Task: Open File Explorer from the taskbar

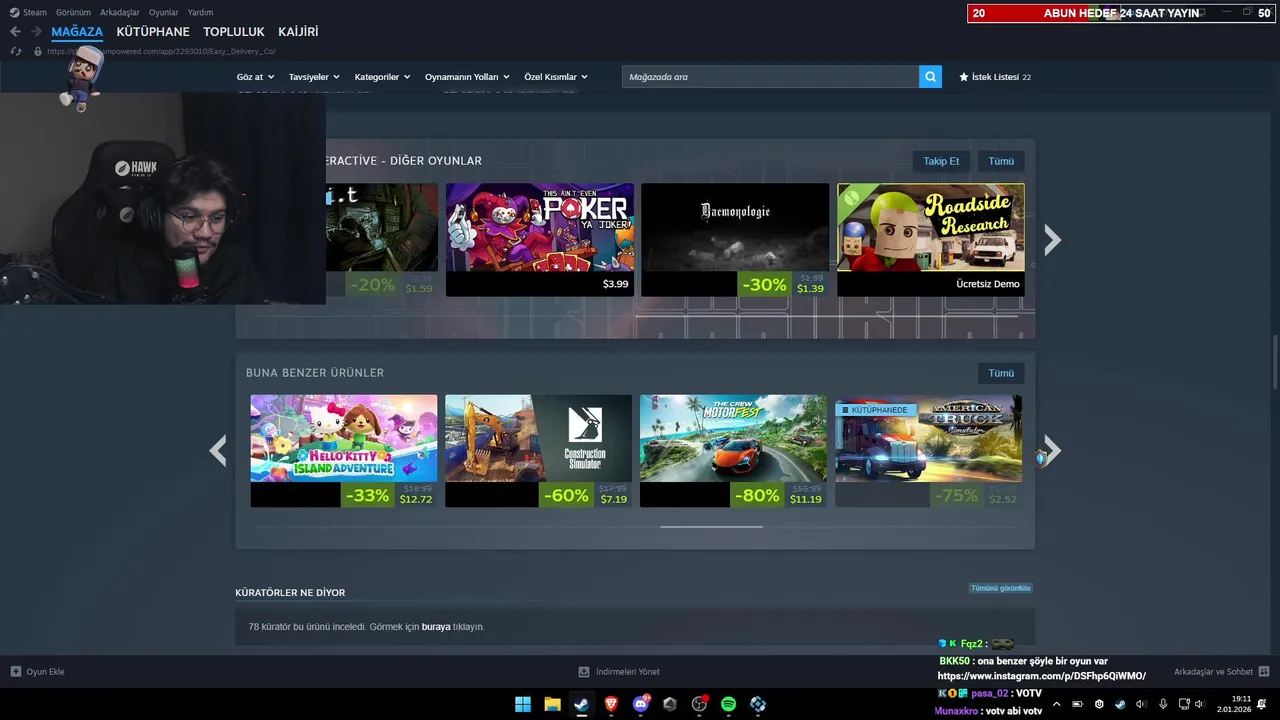Action: coord(552,704)
